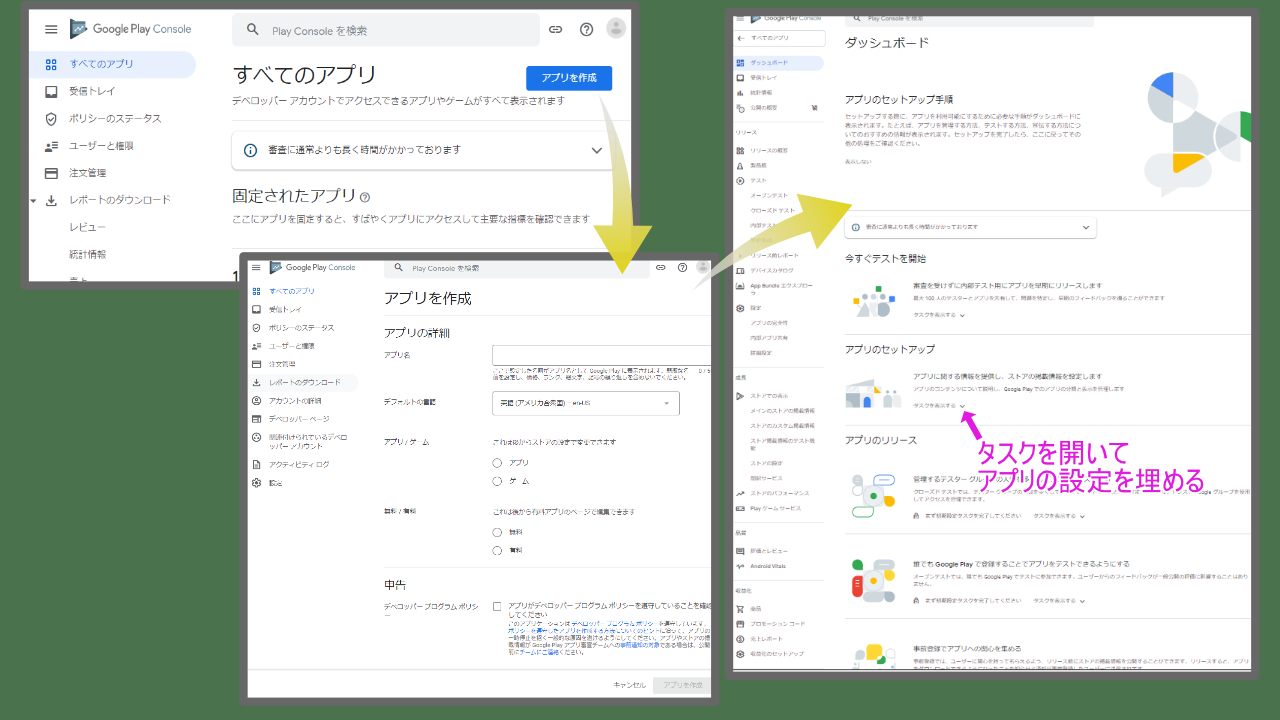Expand 審査に通常よりも長く notice in dashboard window
This screenshot has height=720, width=1280.
(1086, 228)
